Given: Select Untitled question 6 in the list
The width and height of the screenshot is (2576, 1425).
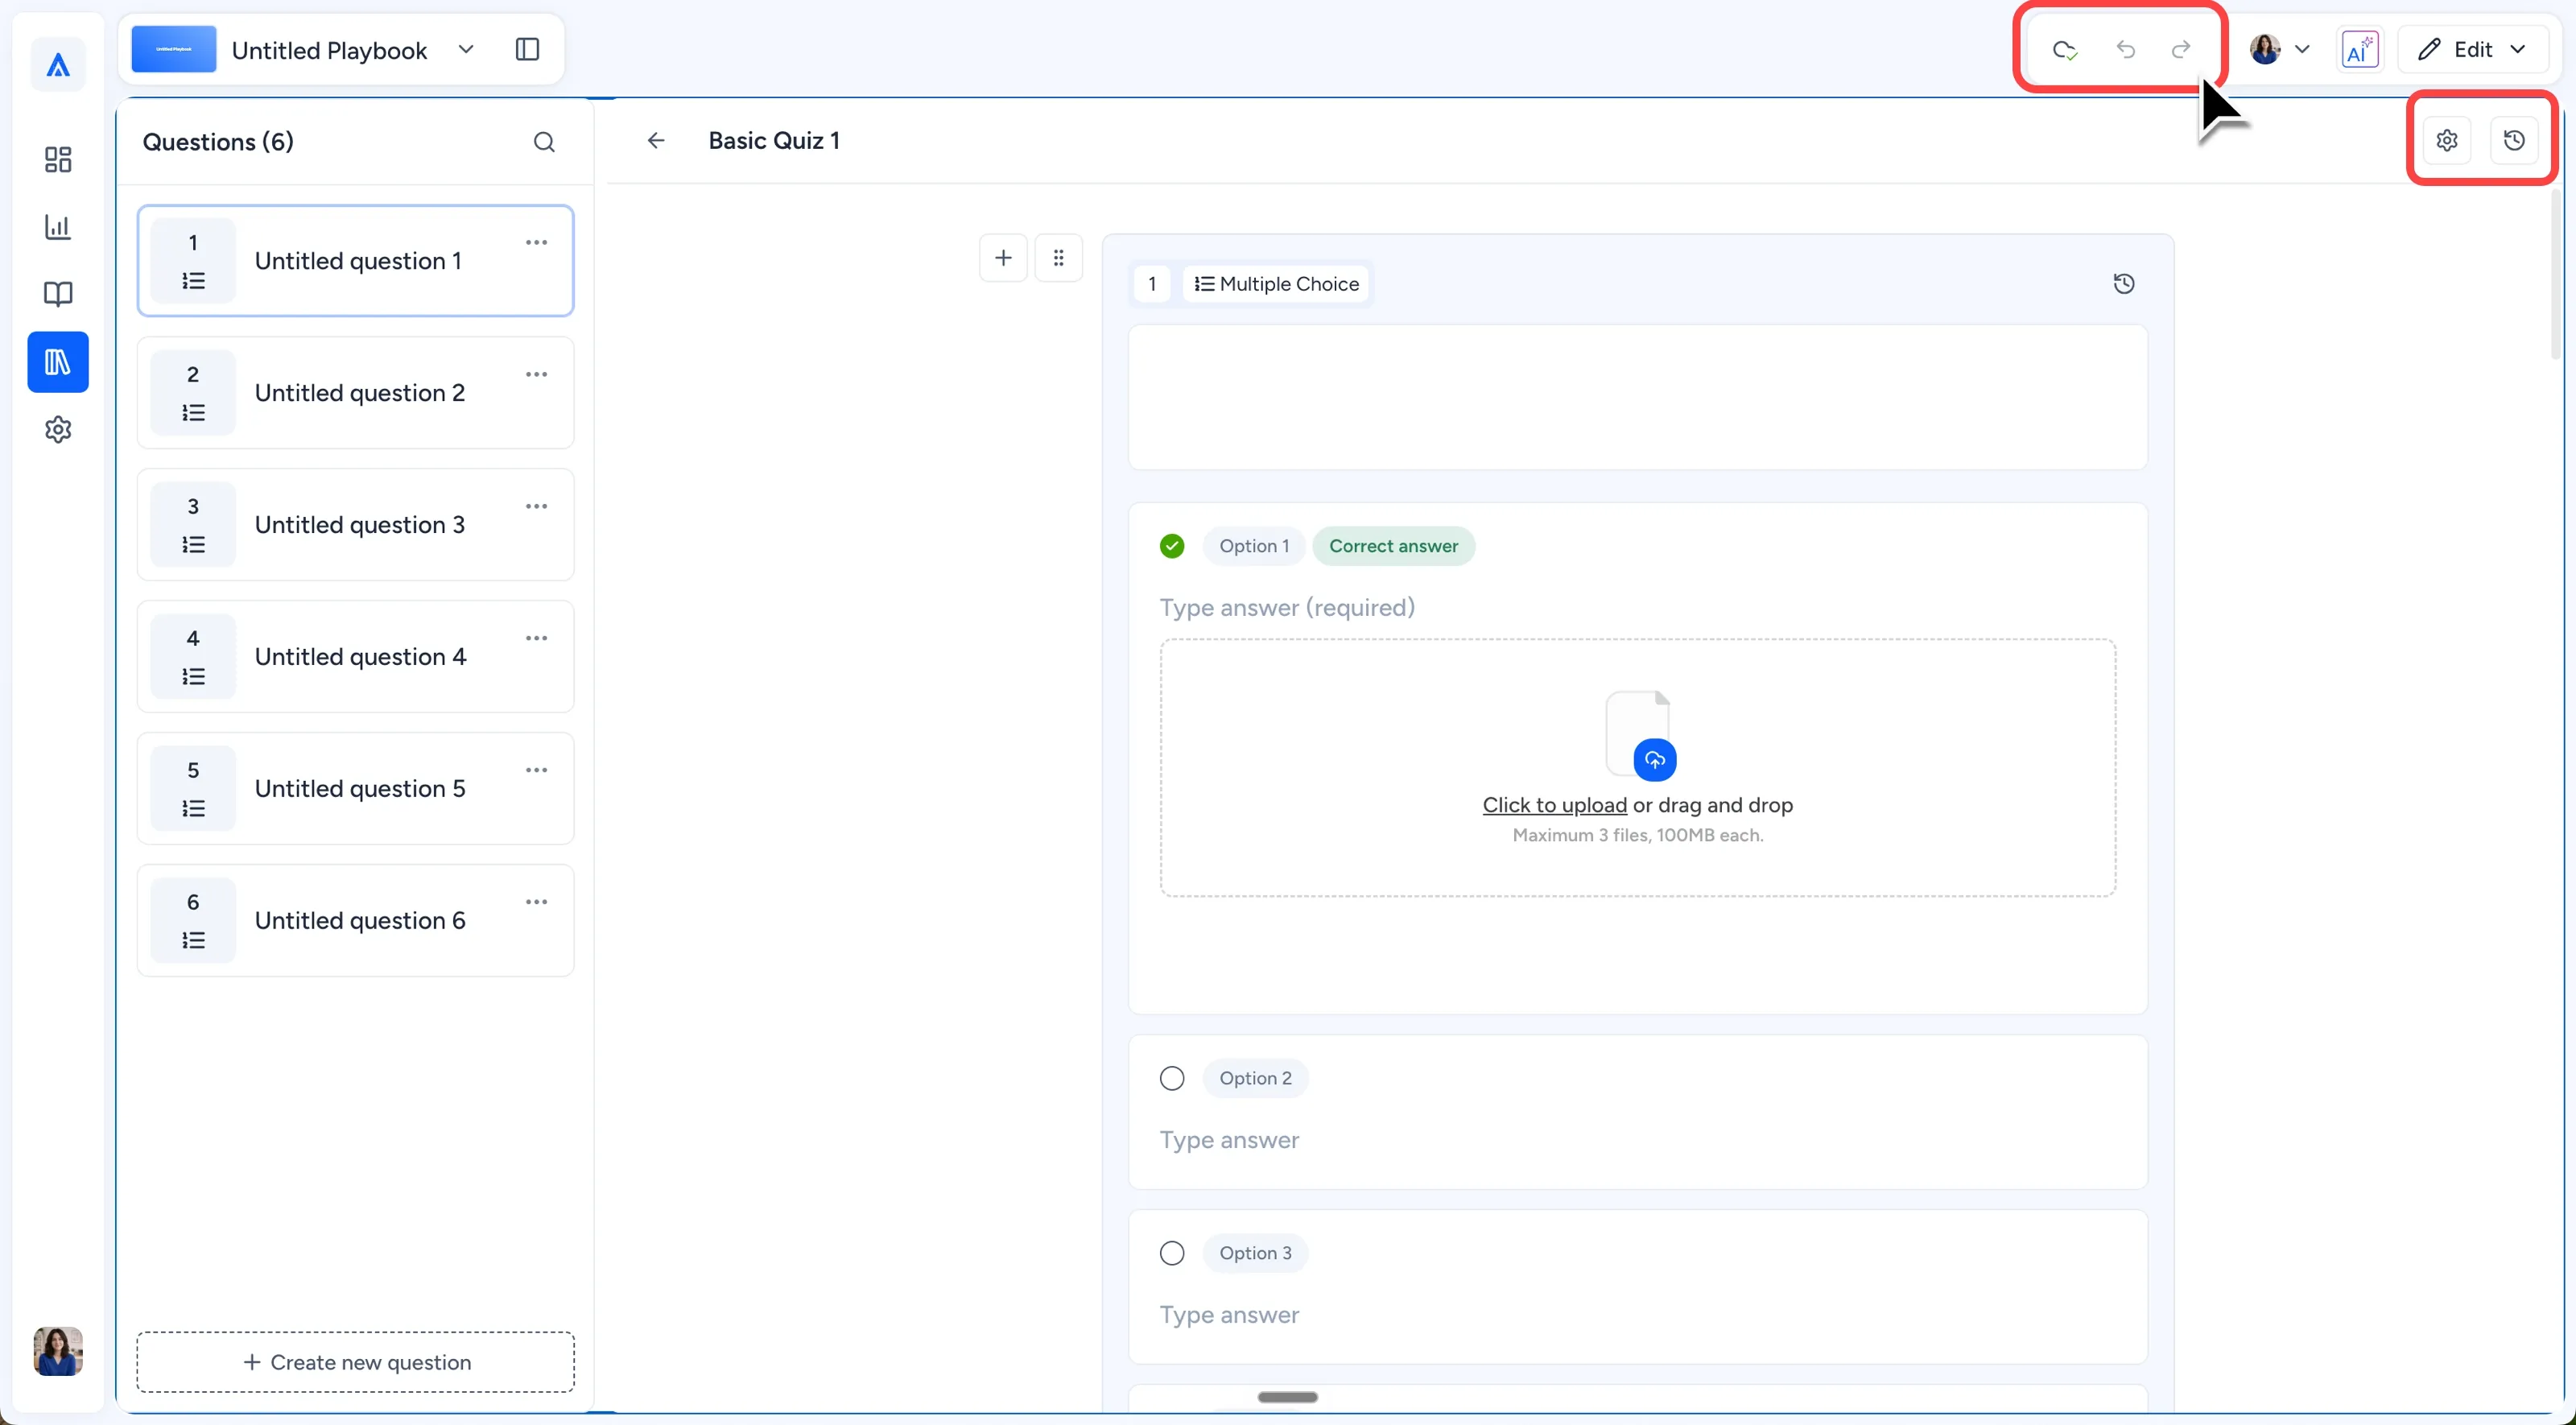Looking at the screenshot, I should (x=356, y=921).
